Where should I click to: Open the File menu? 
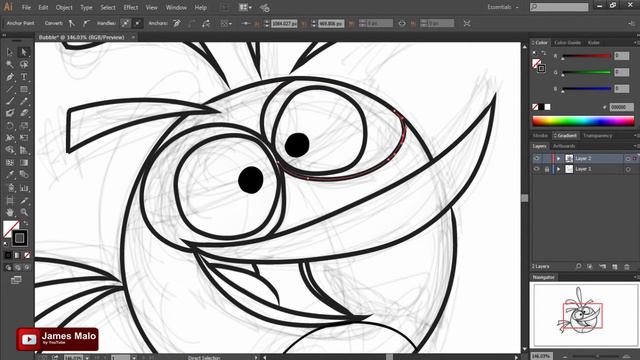point(26,7)
